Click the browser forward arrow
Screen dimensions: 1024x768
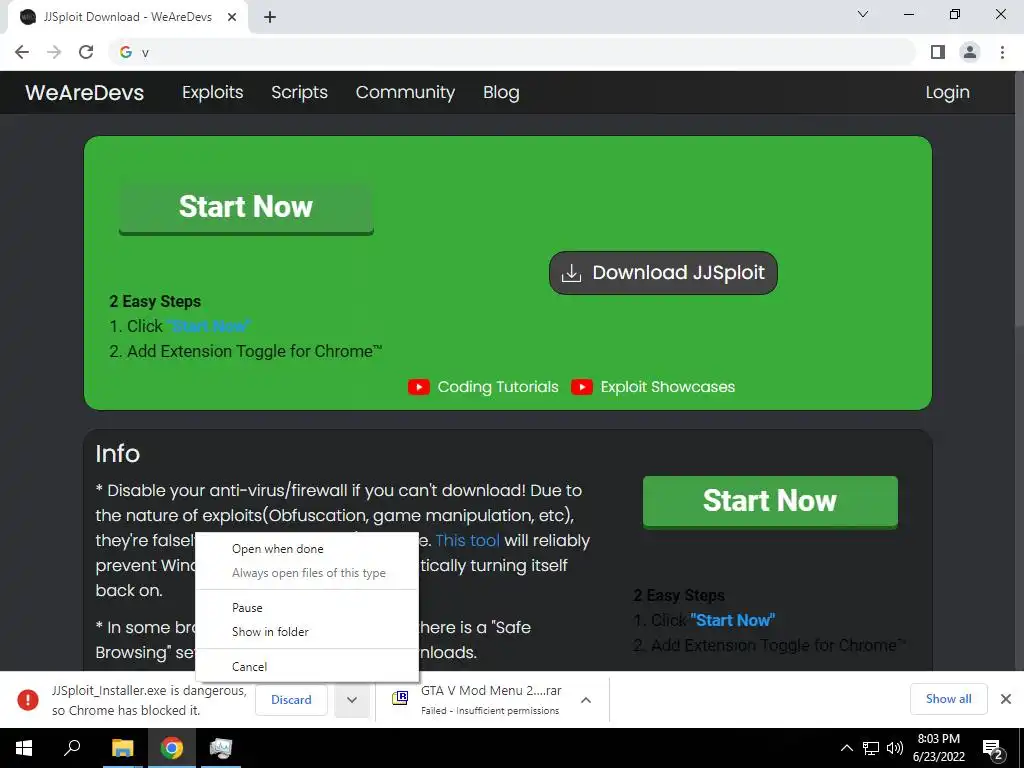pyautogui.click(x=54, y=52)
